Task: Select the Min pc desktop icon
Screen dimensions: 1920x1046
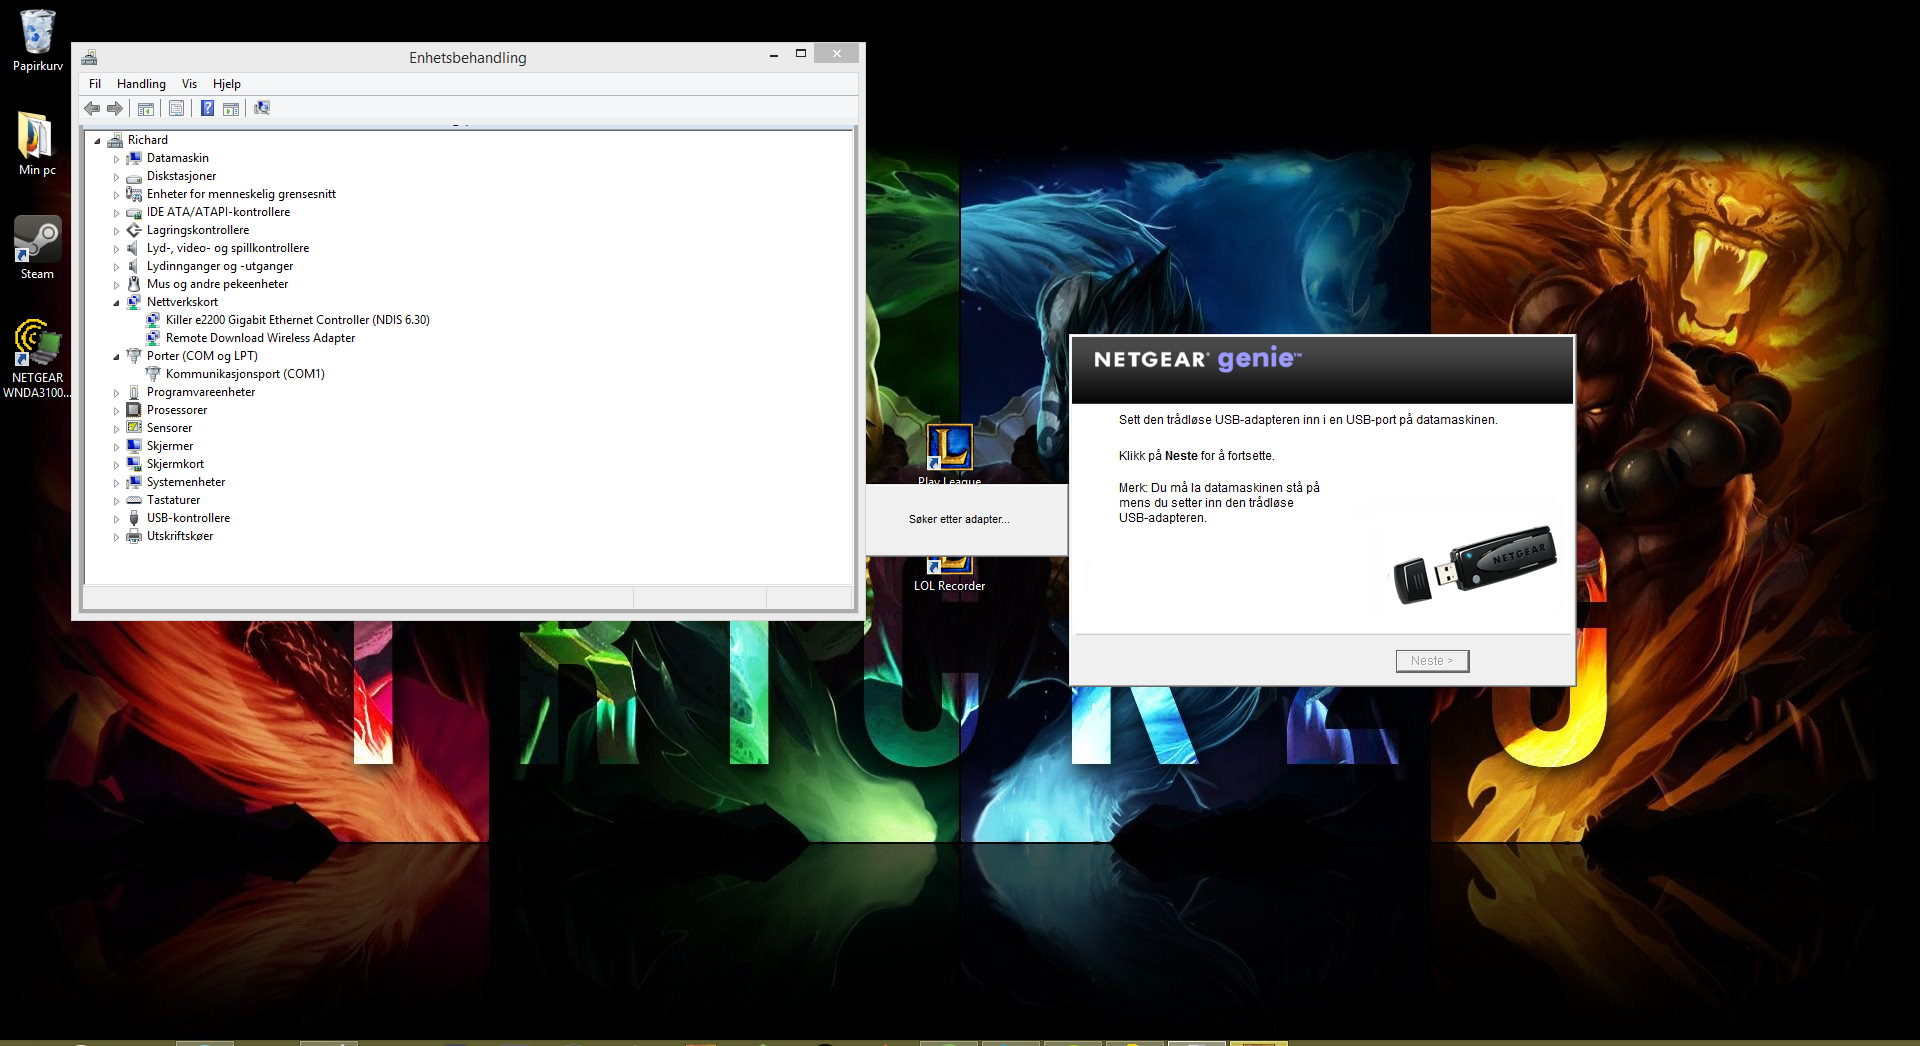Action: click(37, 144)
